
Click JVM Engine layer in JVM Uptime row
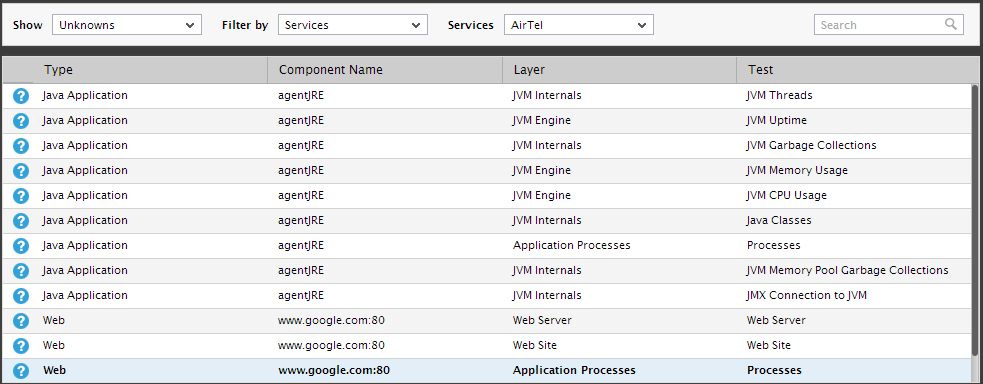pos(542,120)
